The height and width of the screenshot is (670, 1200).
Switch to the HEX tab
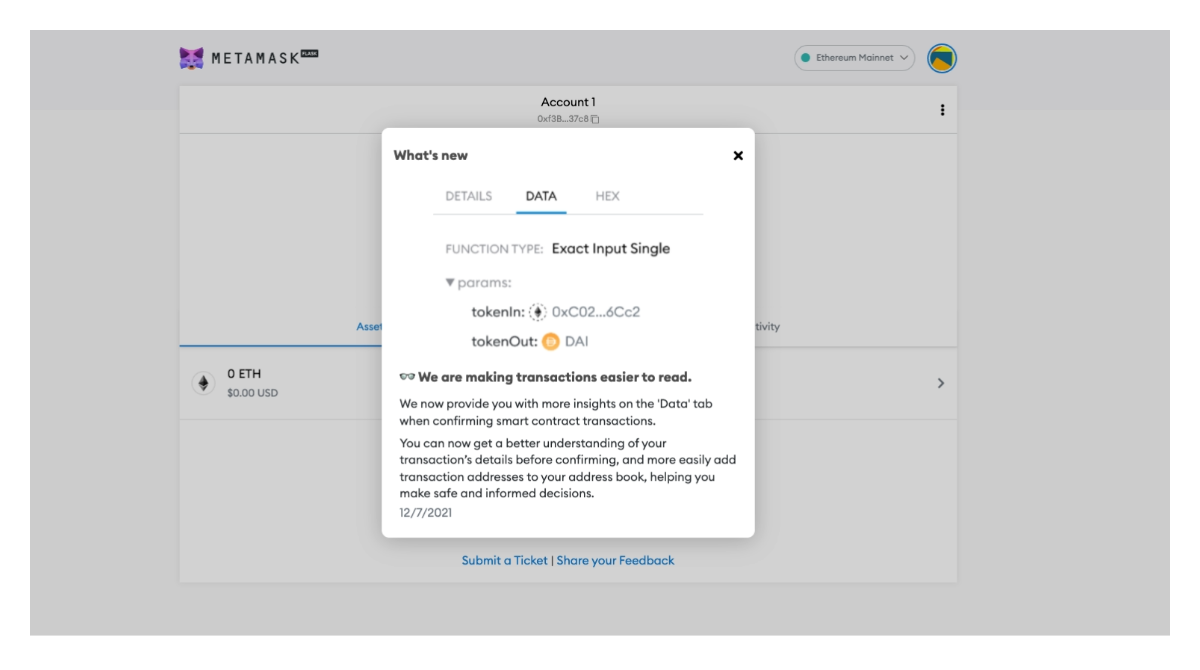click(x=607, y=196)
